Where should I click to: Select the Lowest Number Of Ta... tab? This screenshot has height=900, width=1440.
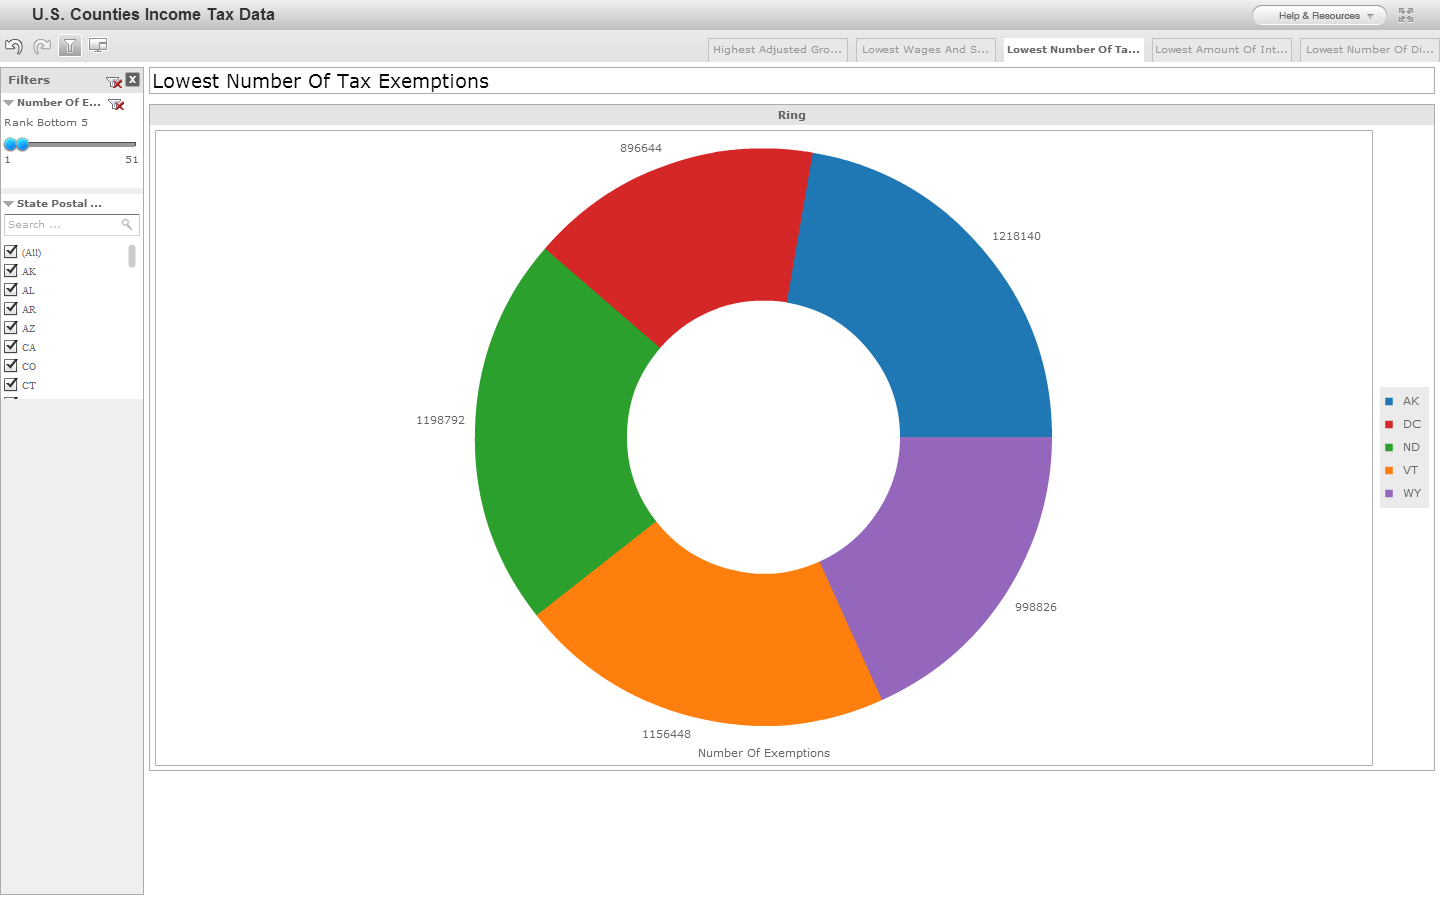click(1073, 50)
